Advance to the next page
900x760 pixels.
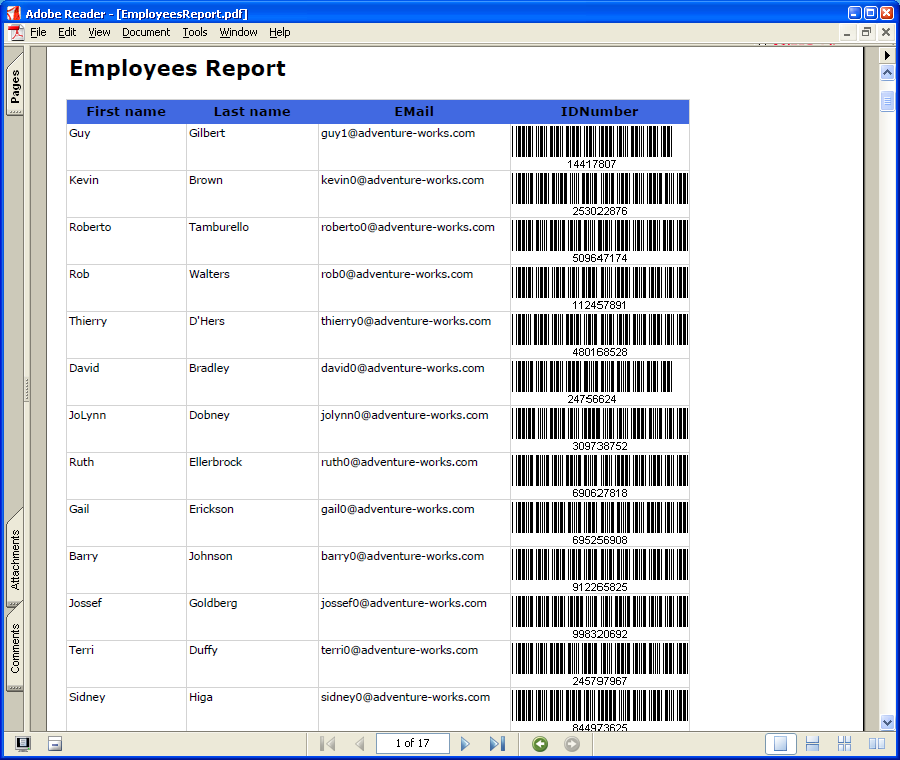click(x=465, y=744)
